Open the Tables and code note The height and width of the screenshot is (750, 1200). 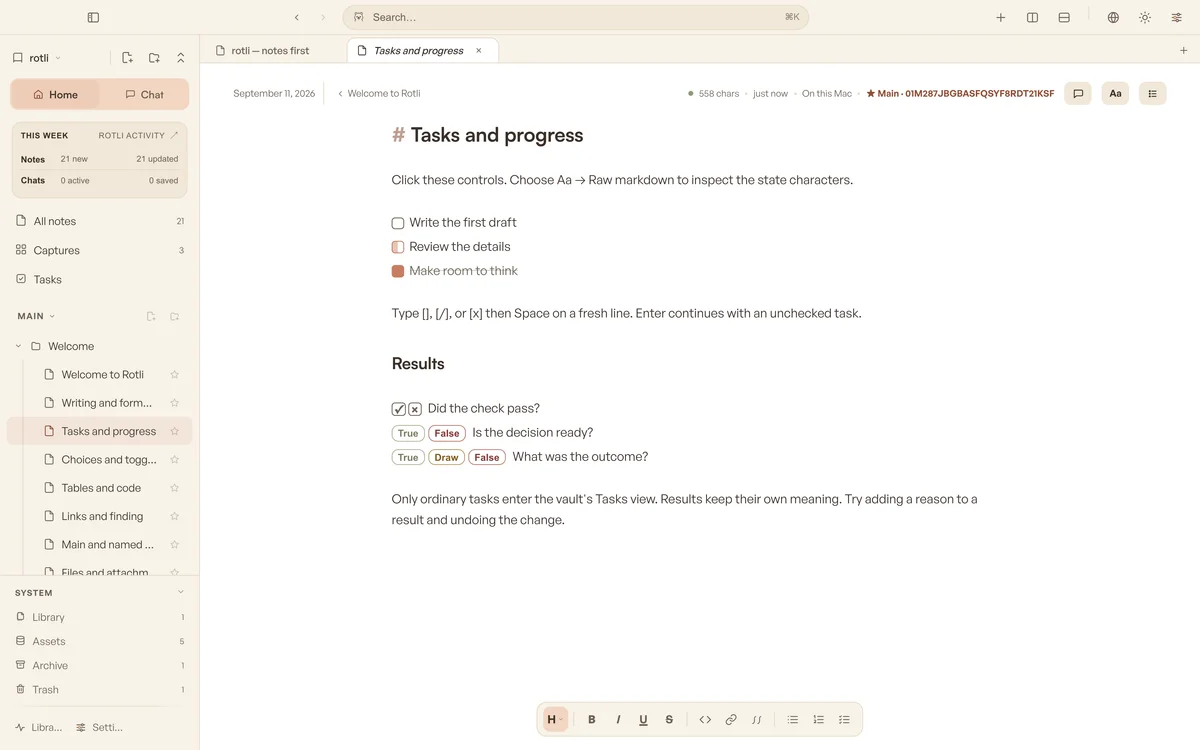pos(99,488)
